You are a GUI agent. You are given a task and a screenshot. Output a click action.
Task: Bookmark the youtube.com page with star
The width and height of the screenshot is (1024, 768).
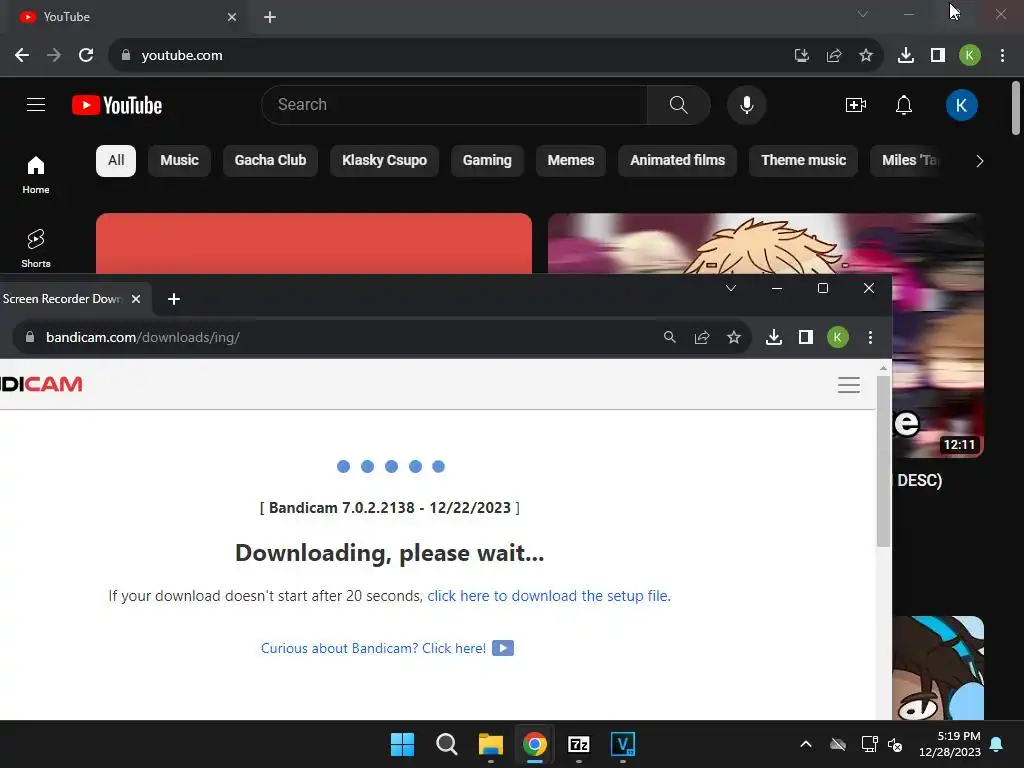[866, 56]
